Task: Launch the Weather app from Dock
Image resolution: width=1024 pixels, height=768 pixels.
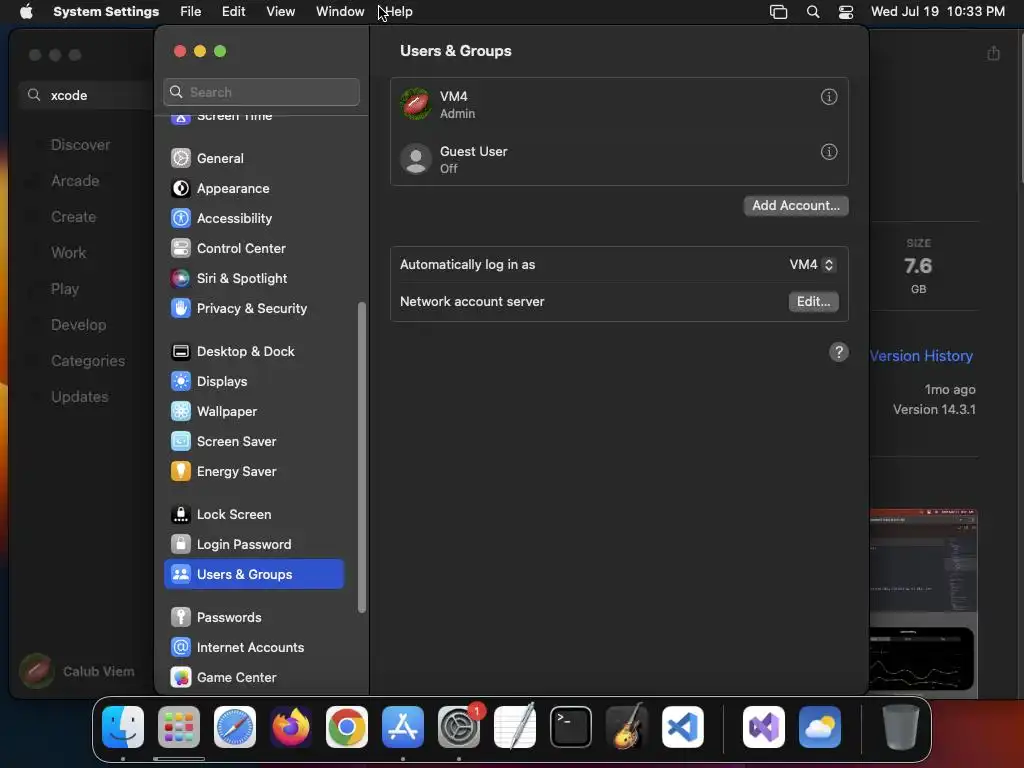Action: (820, 727)
